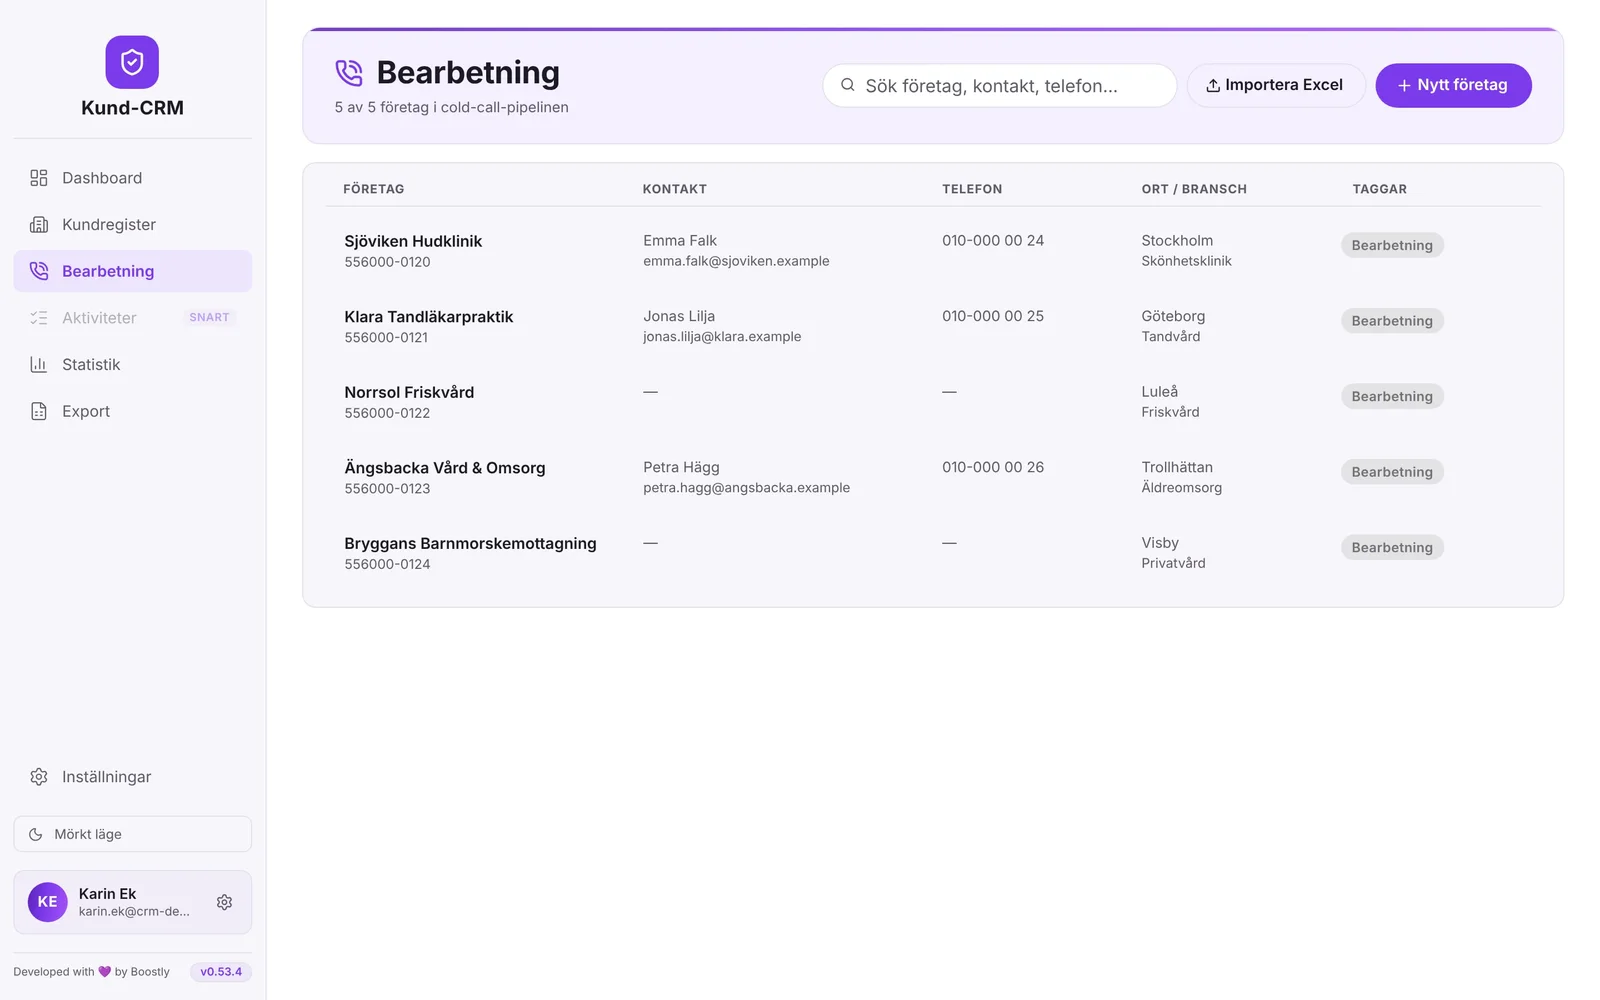Click the TAGGAR column header
This screenshot has height=1000, width=1600.
pos(1380,189)
